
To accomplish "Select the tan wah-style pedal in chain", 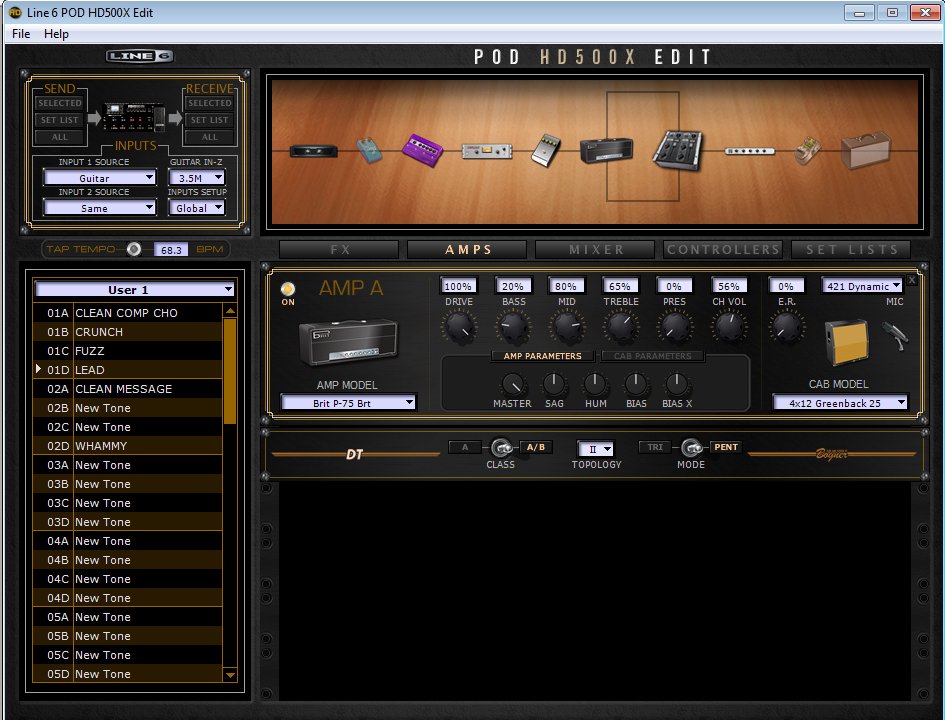I will click(x=806, y=151).
